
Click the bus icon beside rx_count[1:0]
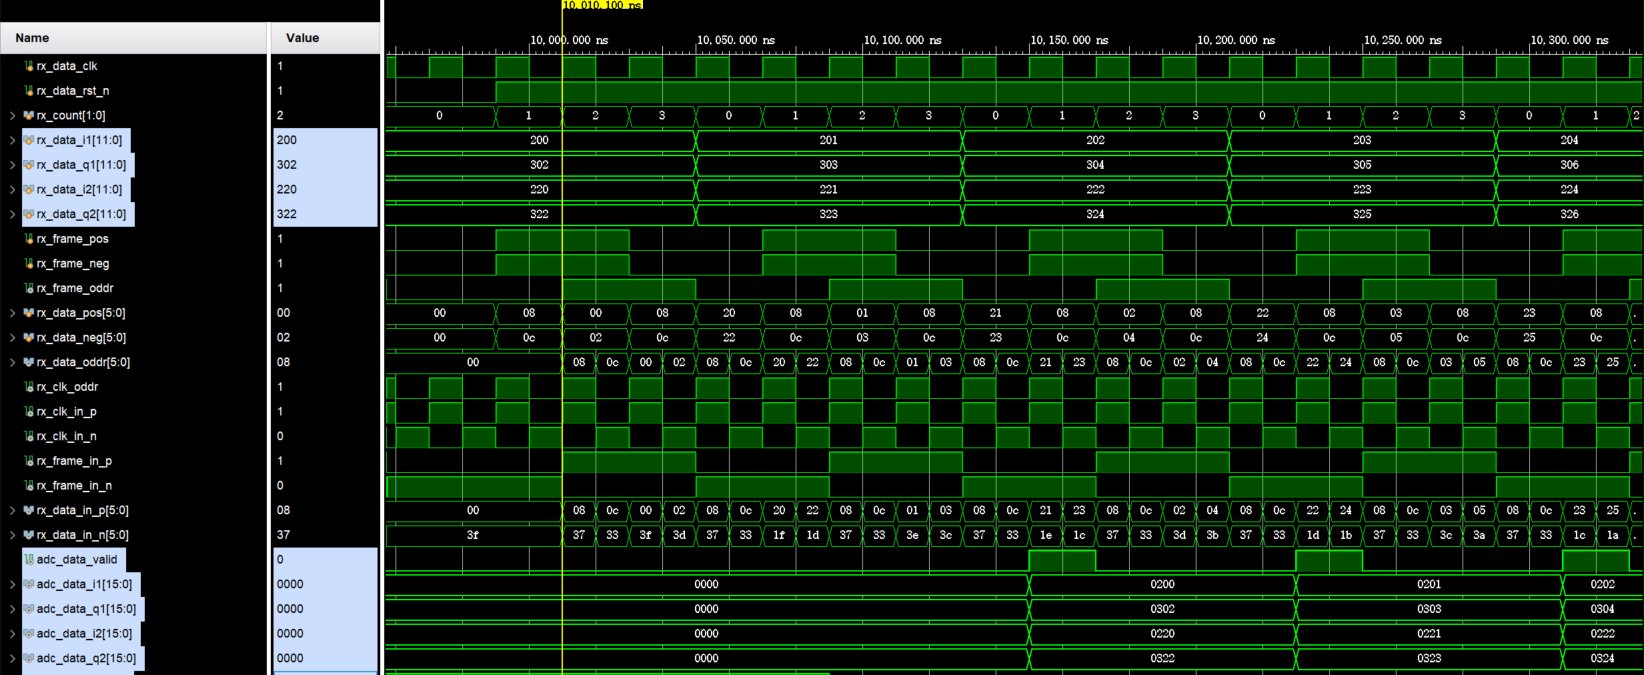(29, 116)
